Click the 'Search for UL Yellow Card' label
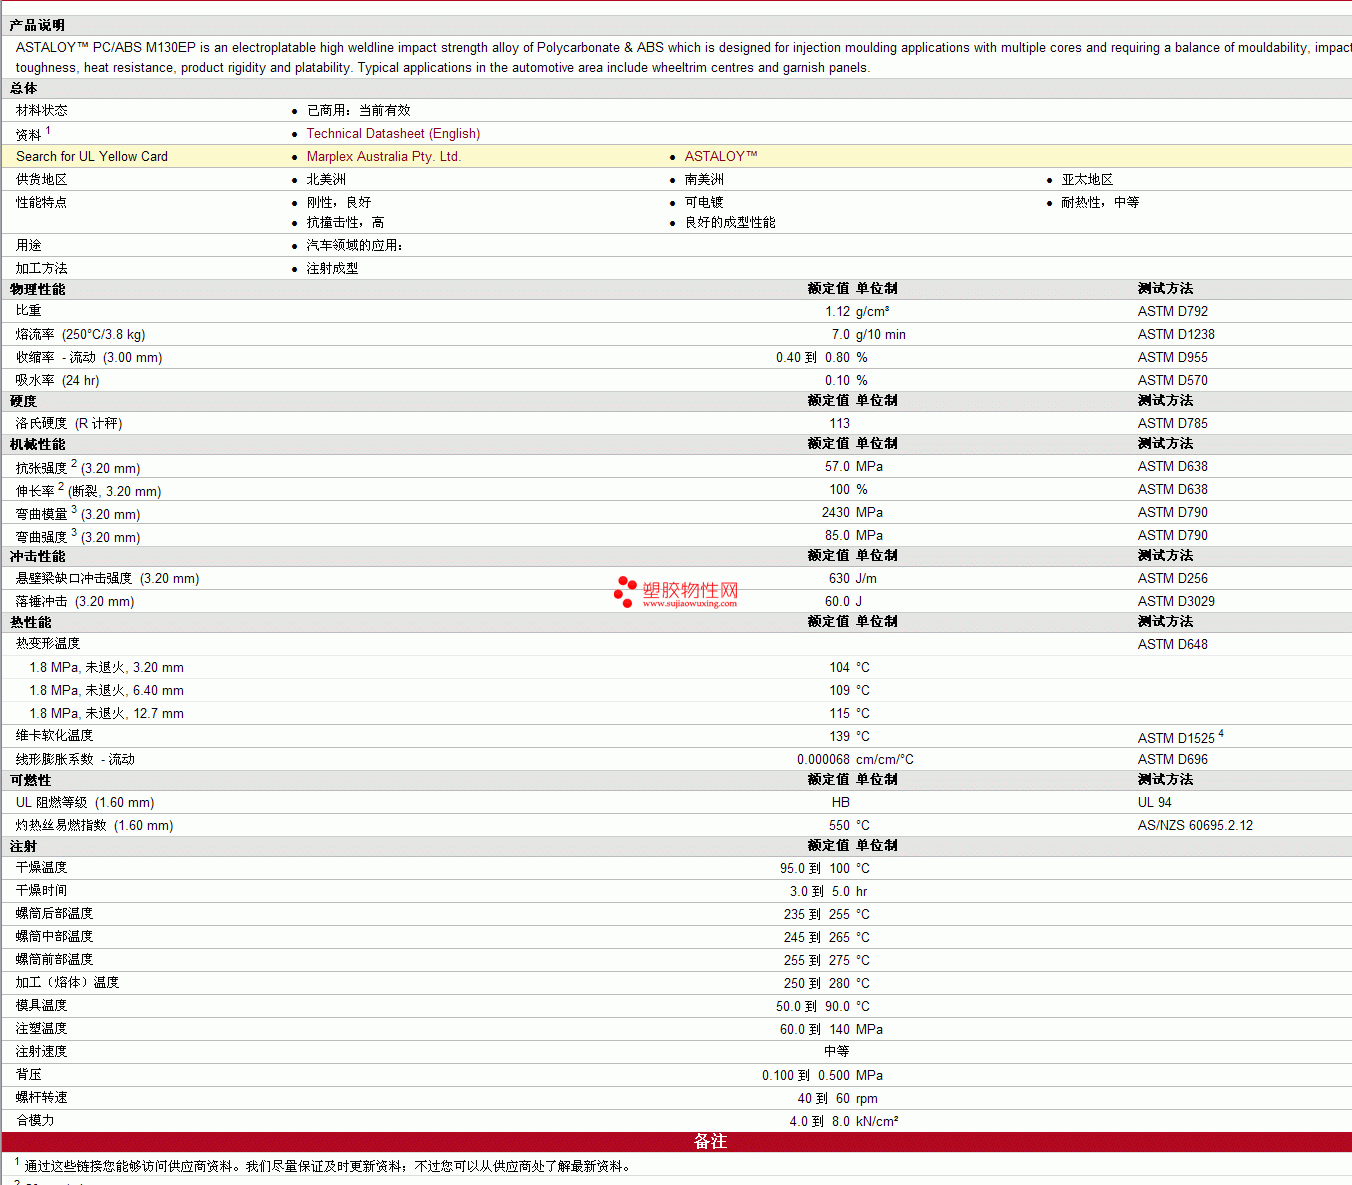Viewport: 1352px width, 1185px height. click(92, 156)
